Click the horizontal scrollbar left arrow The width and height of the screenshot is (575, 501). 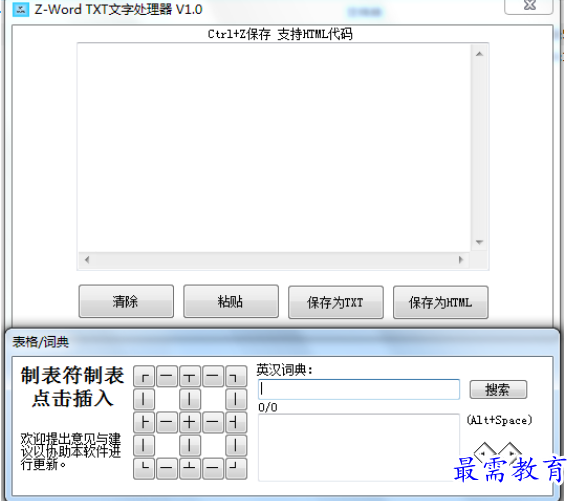[87, 260]
